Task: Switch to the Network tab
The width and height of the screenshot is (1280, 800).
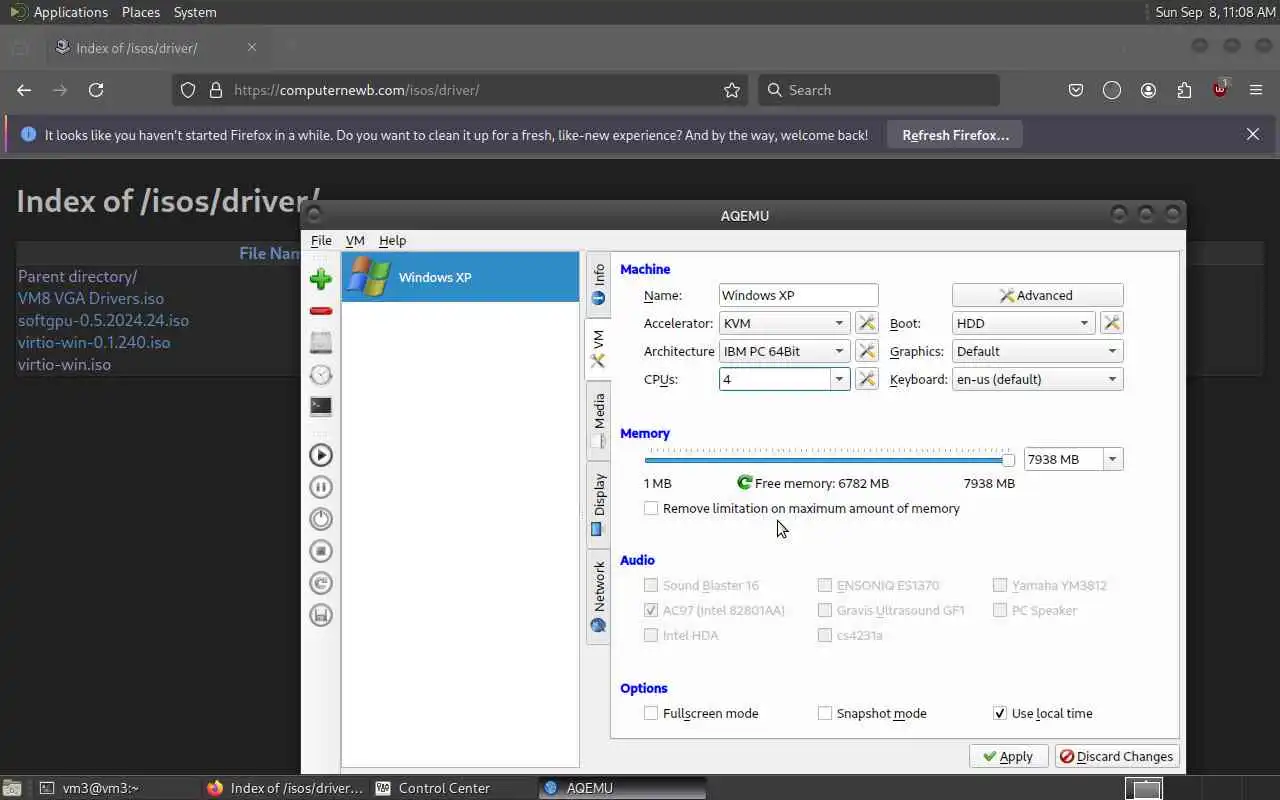Action: coord(598,596)
